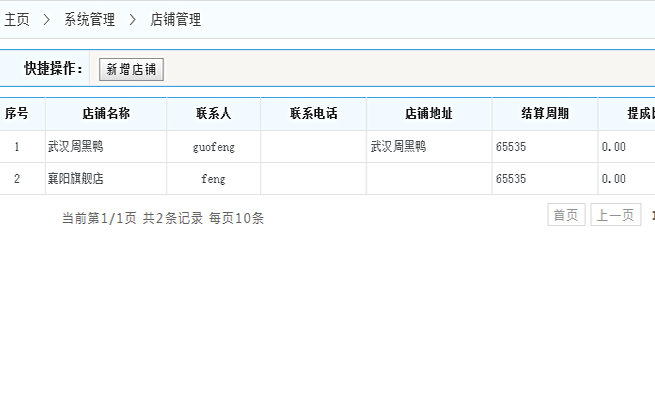Click the 65535 value in row 1
This screenshot has width=655, height=413.
coord(510,147)
